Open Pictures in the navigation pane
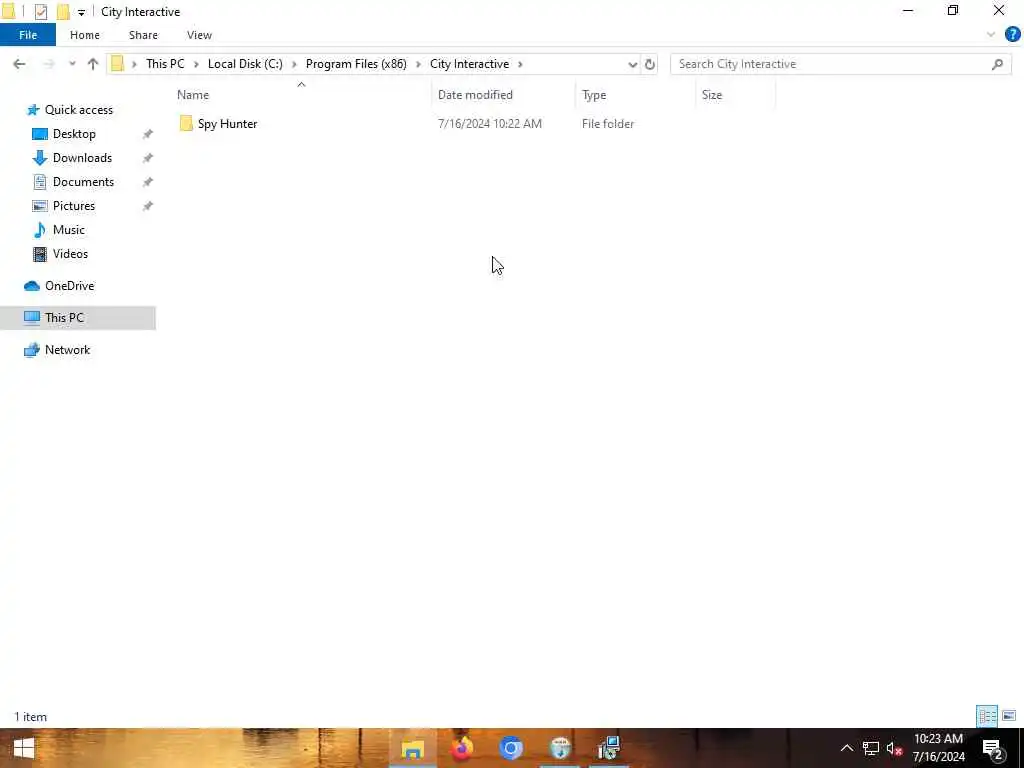Viewport: 1024px width, 768px height. [x=73, y=206]
